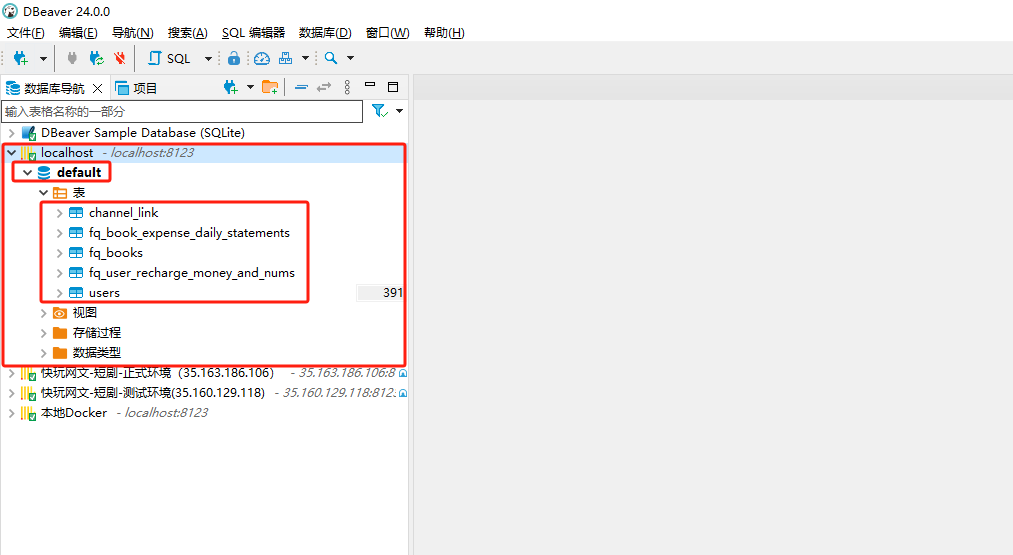Open the 文件(F) menu
This screenshot has width=1013, height=555.
[26, 33]
